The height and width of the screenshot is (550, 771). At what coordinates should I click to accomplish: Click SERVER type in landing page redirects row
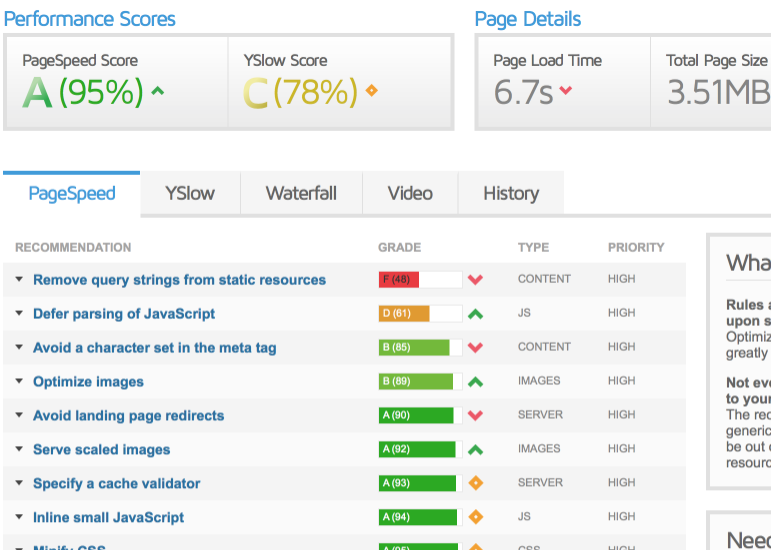[540, 414]
